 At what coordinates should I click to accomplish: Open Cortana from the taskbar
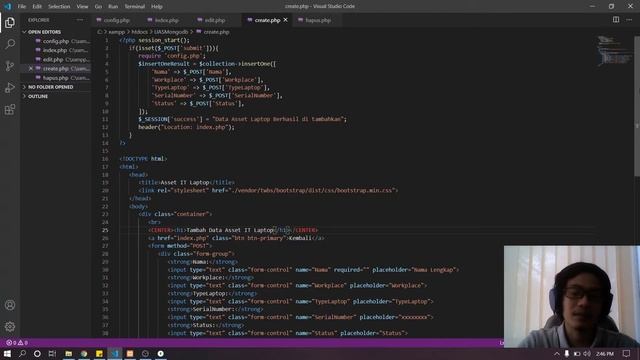[x=37, y=353]
